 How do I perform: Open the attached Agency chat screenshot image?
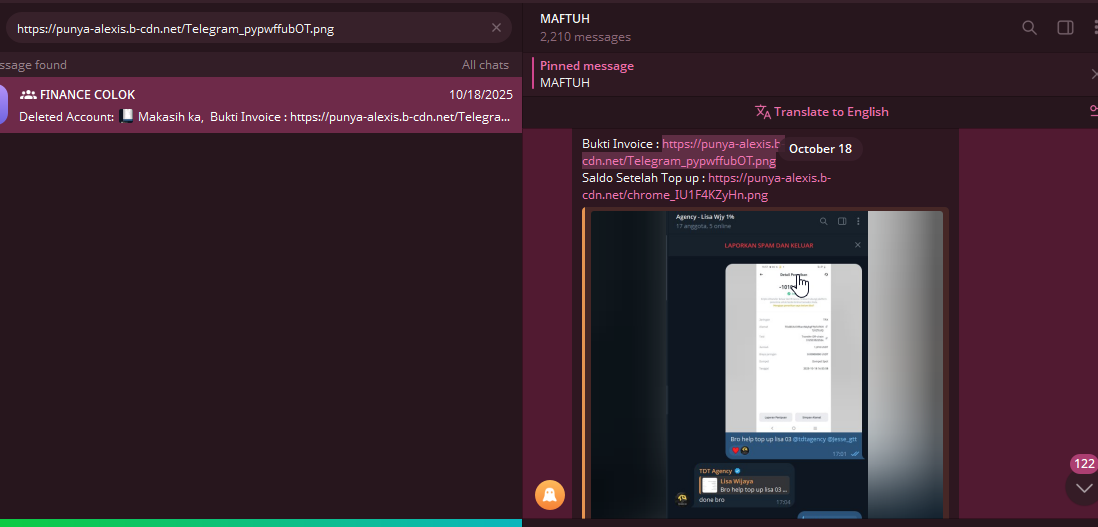[x=766, y=364]
